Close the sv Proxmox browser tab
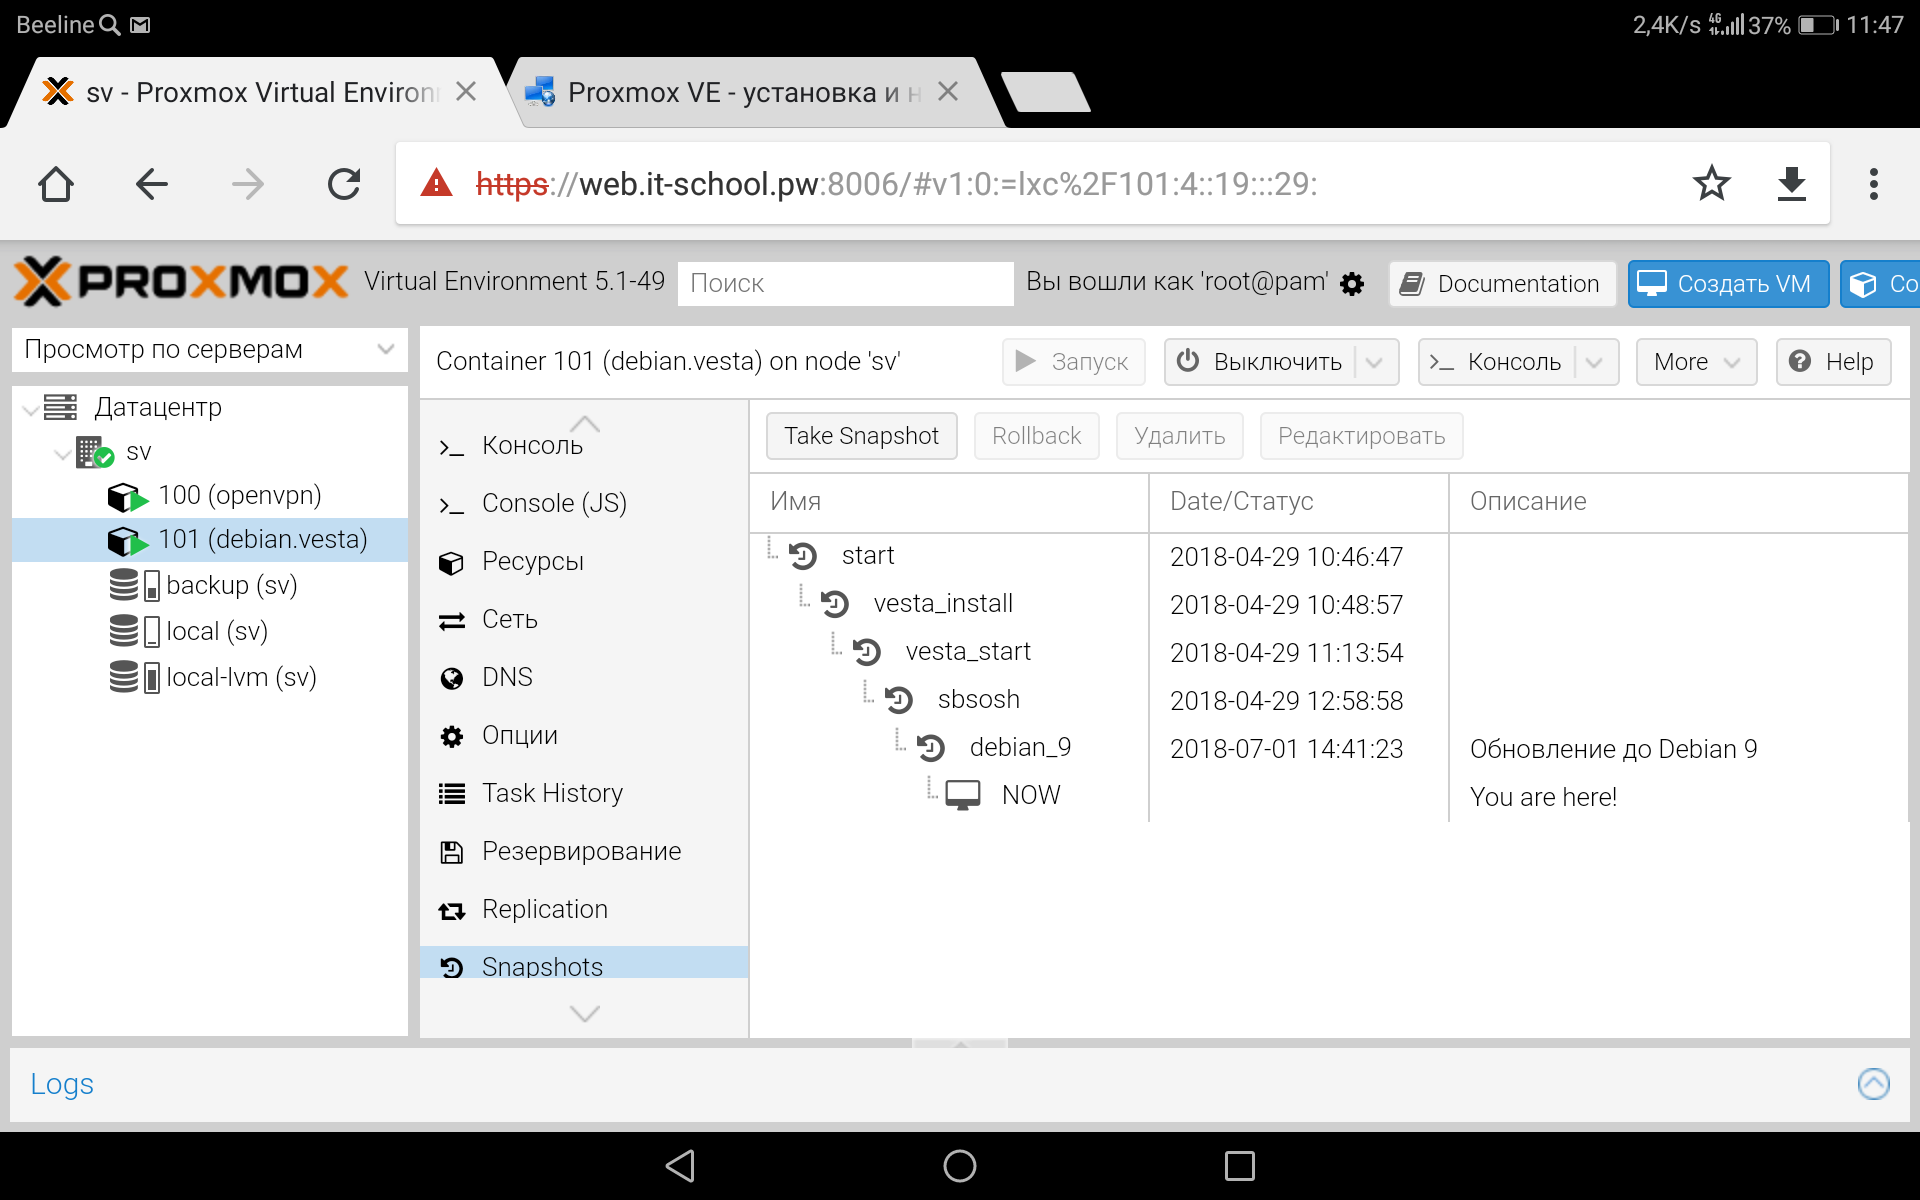Viewport: 1920px width, 1200px height. (465, 91)
